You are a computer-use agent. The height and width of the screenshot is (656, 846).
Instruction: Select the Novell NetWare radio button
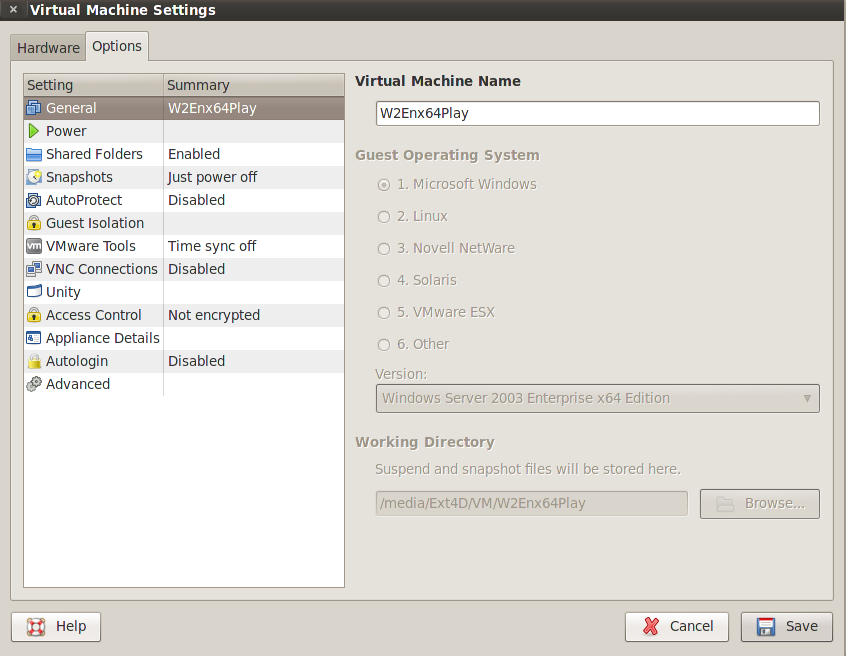click(384, 249)
